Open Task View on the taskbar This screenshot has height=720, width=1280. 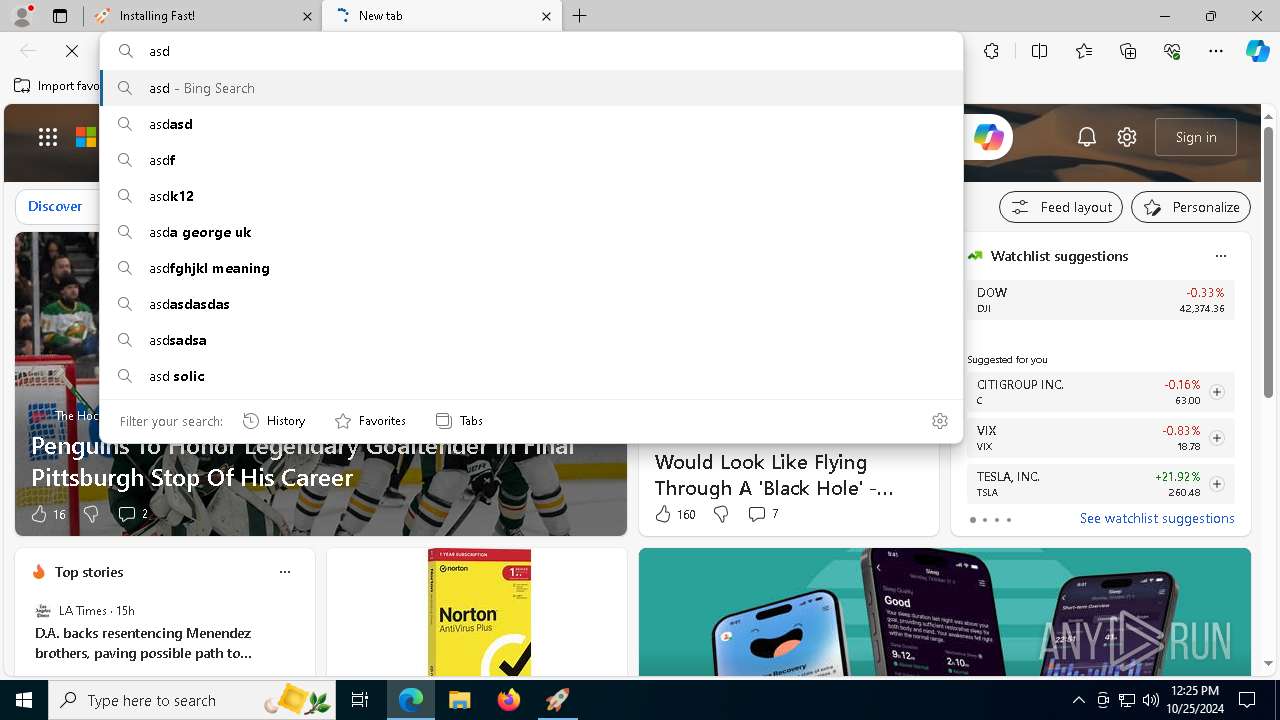pos(360,700)
